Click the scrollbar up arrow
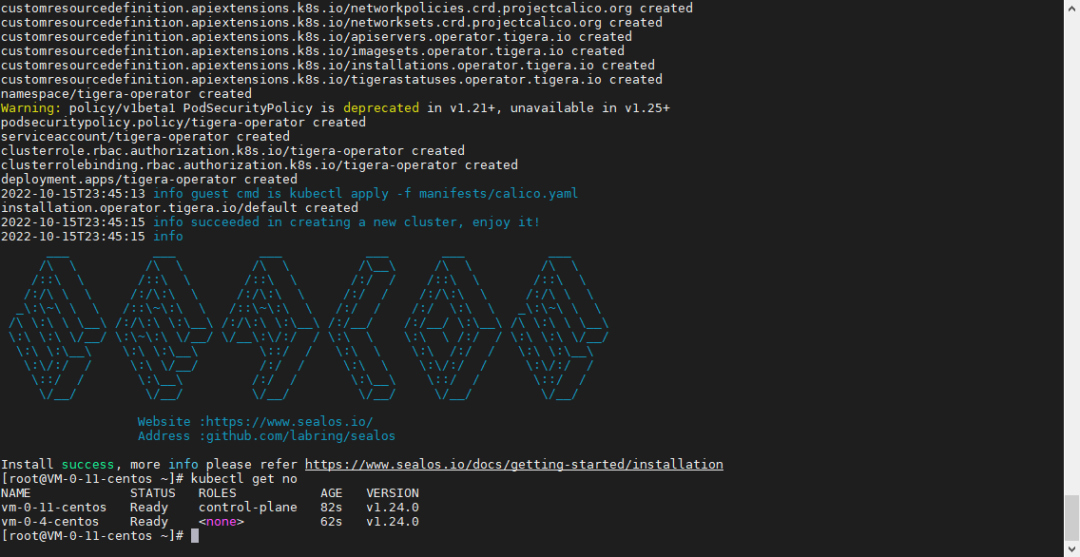 (x=1069, y=8)
